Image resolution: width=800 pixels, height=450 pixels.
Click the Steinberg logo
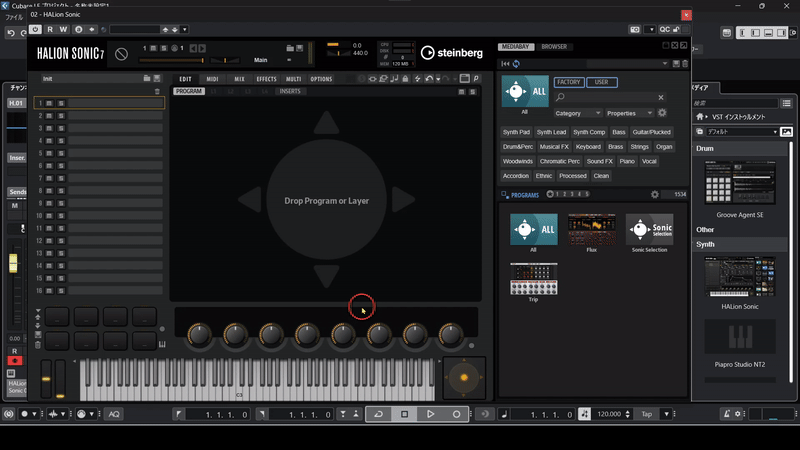point(452,53)
